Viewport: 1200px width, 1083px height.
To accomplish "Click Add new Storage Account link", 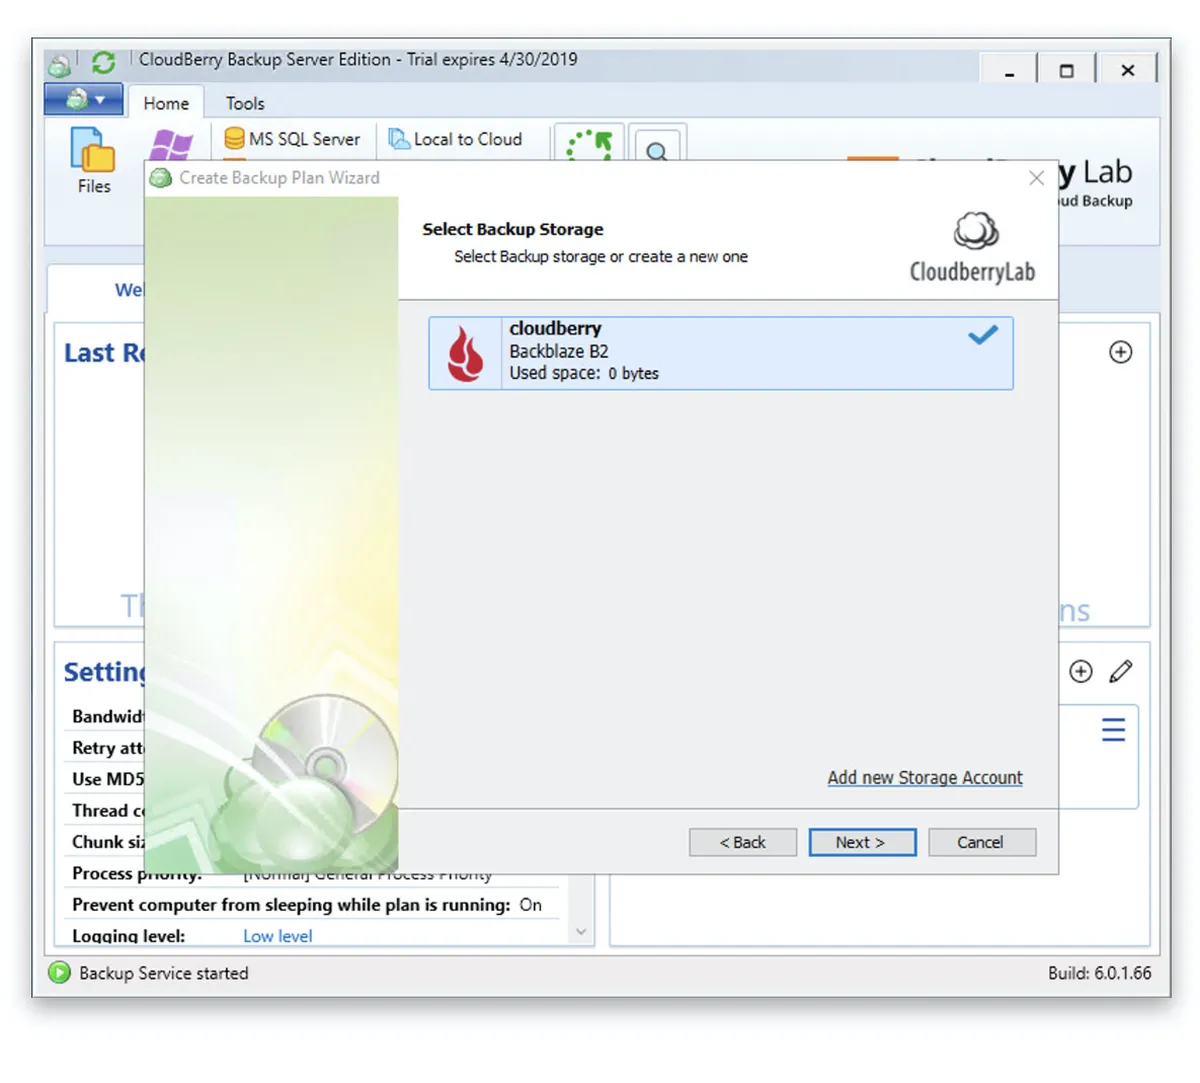I will coord(925,777).
